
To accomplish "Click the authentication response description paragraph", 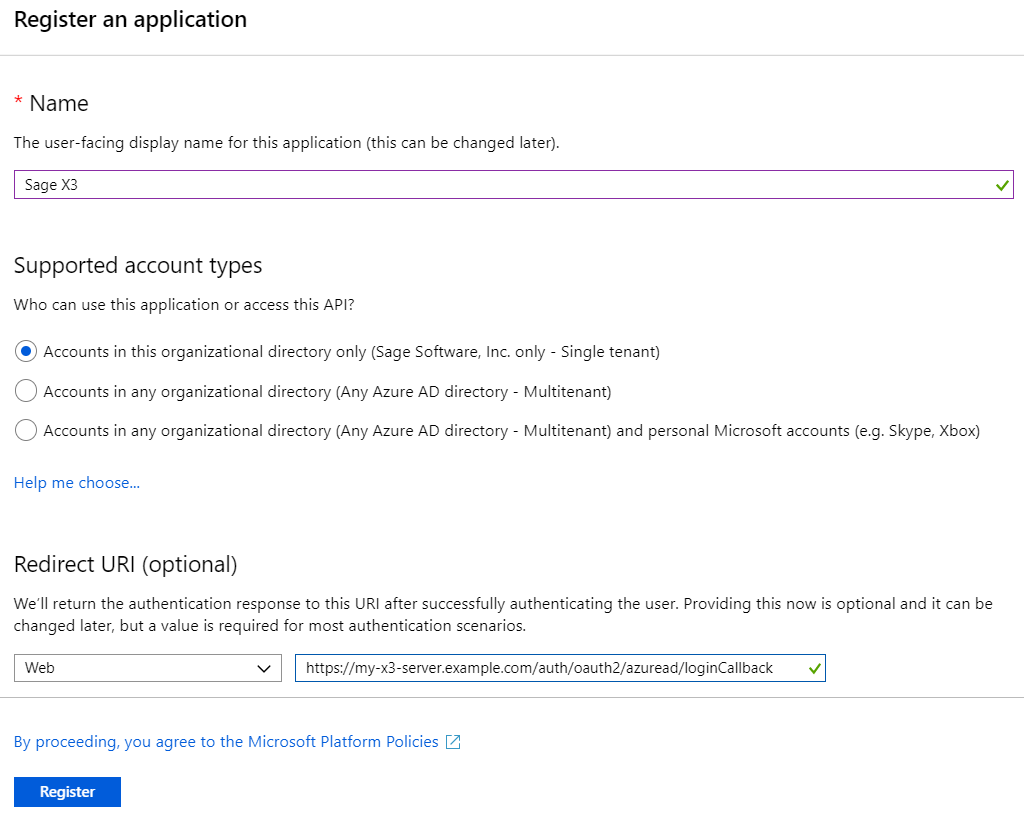I will [503, 615].
